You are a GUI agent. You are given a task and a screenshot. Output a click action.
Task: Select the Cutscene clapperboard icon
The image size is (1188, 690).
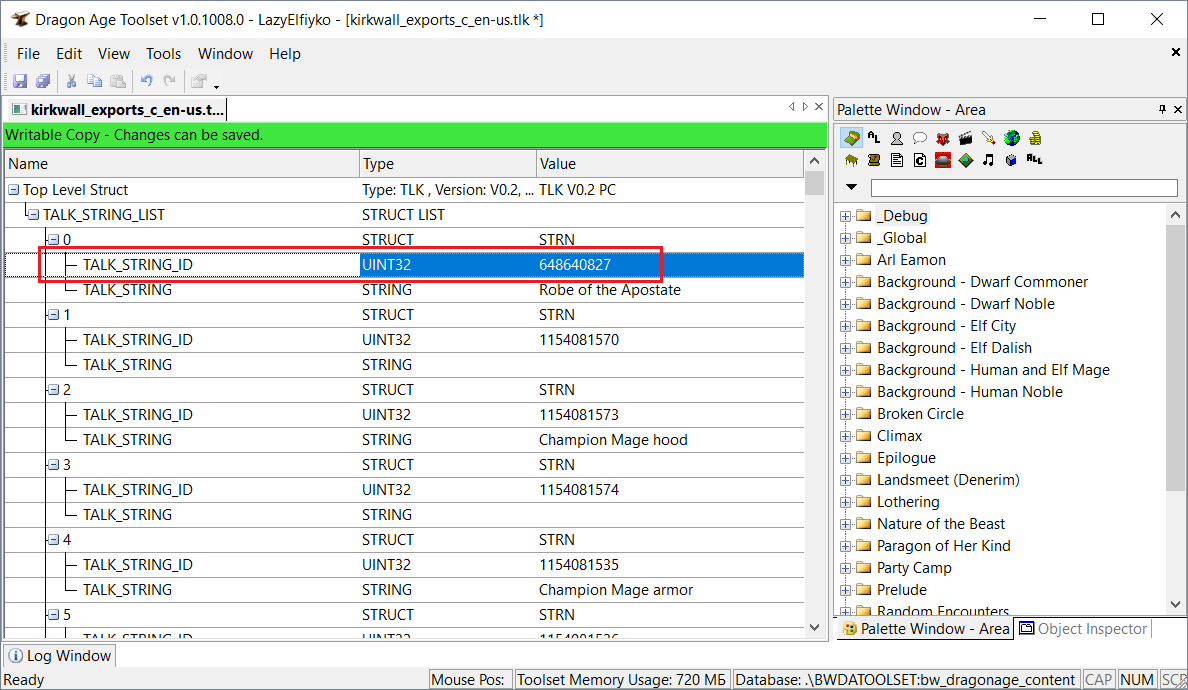tap(965, 138)
